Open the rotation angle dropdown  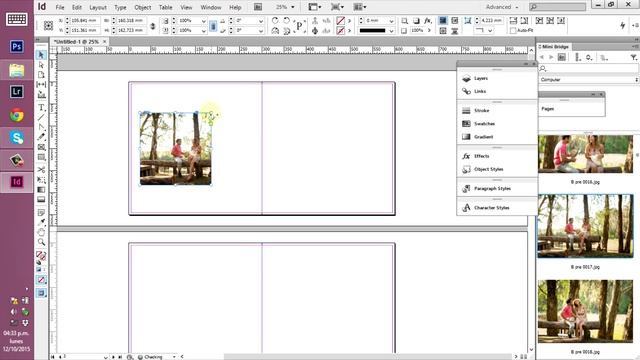tap(261, 20)
